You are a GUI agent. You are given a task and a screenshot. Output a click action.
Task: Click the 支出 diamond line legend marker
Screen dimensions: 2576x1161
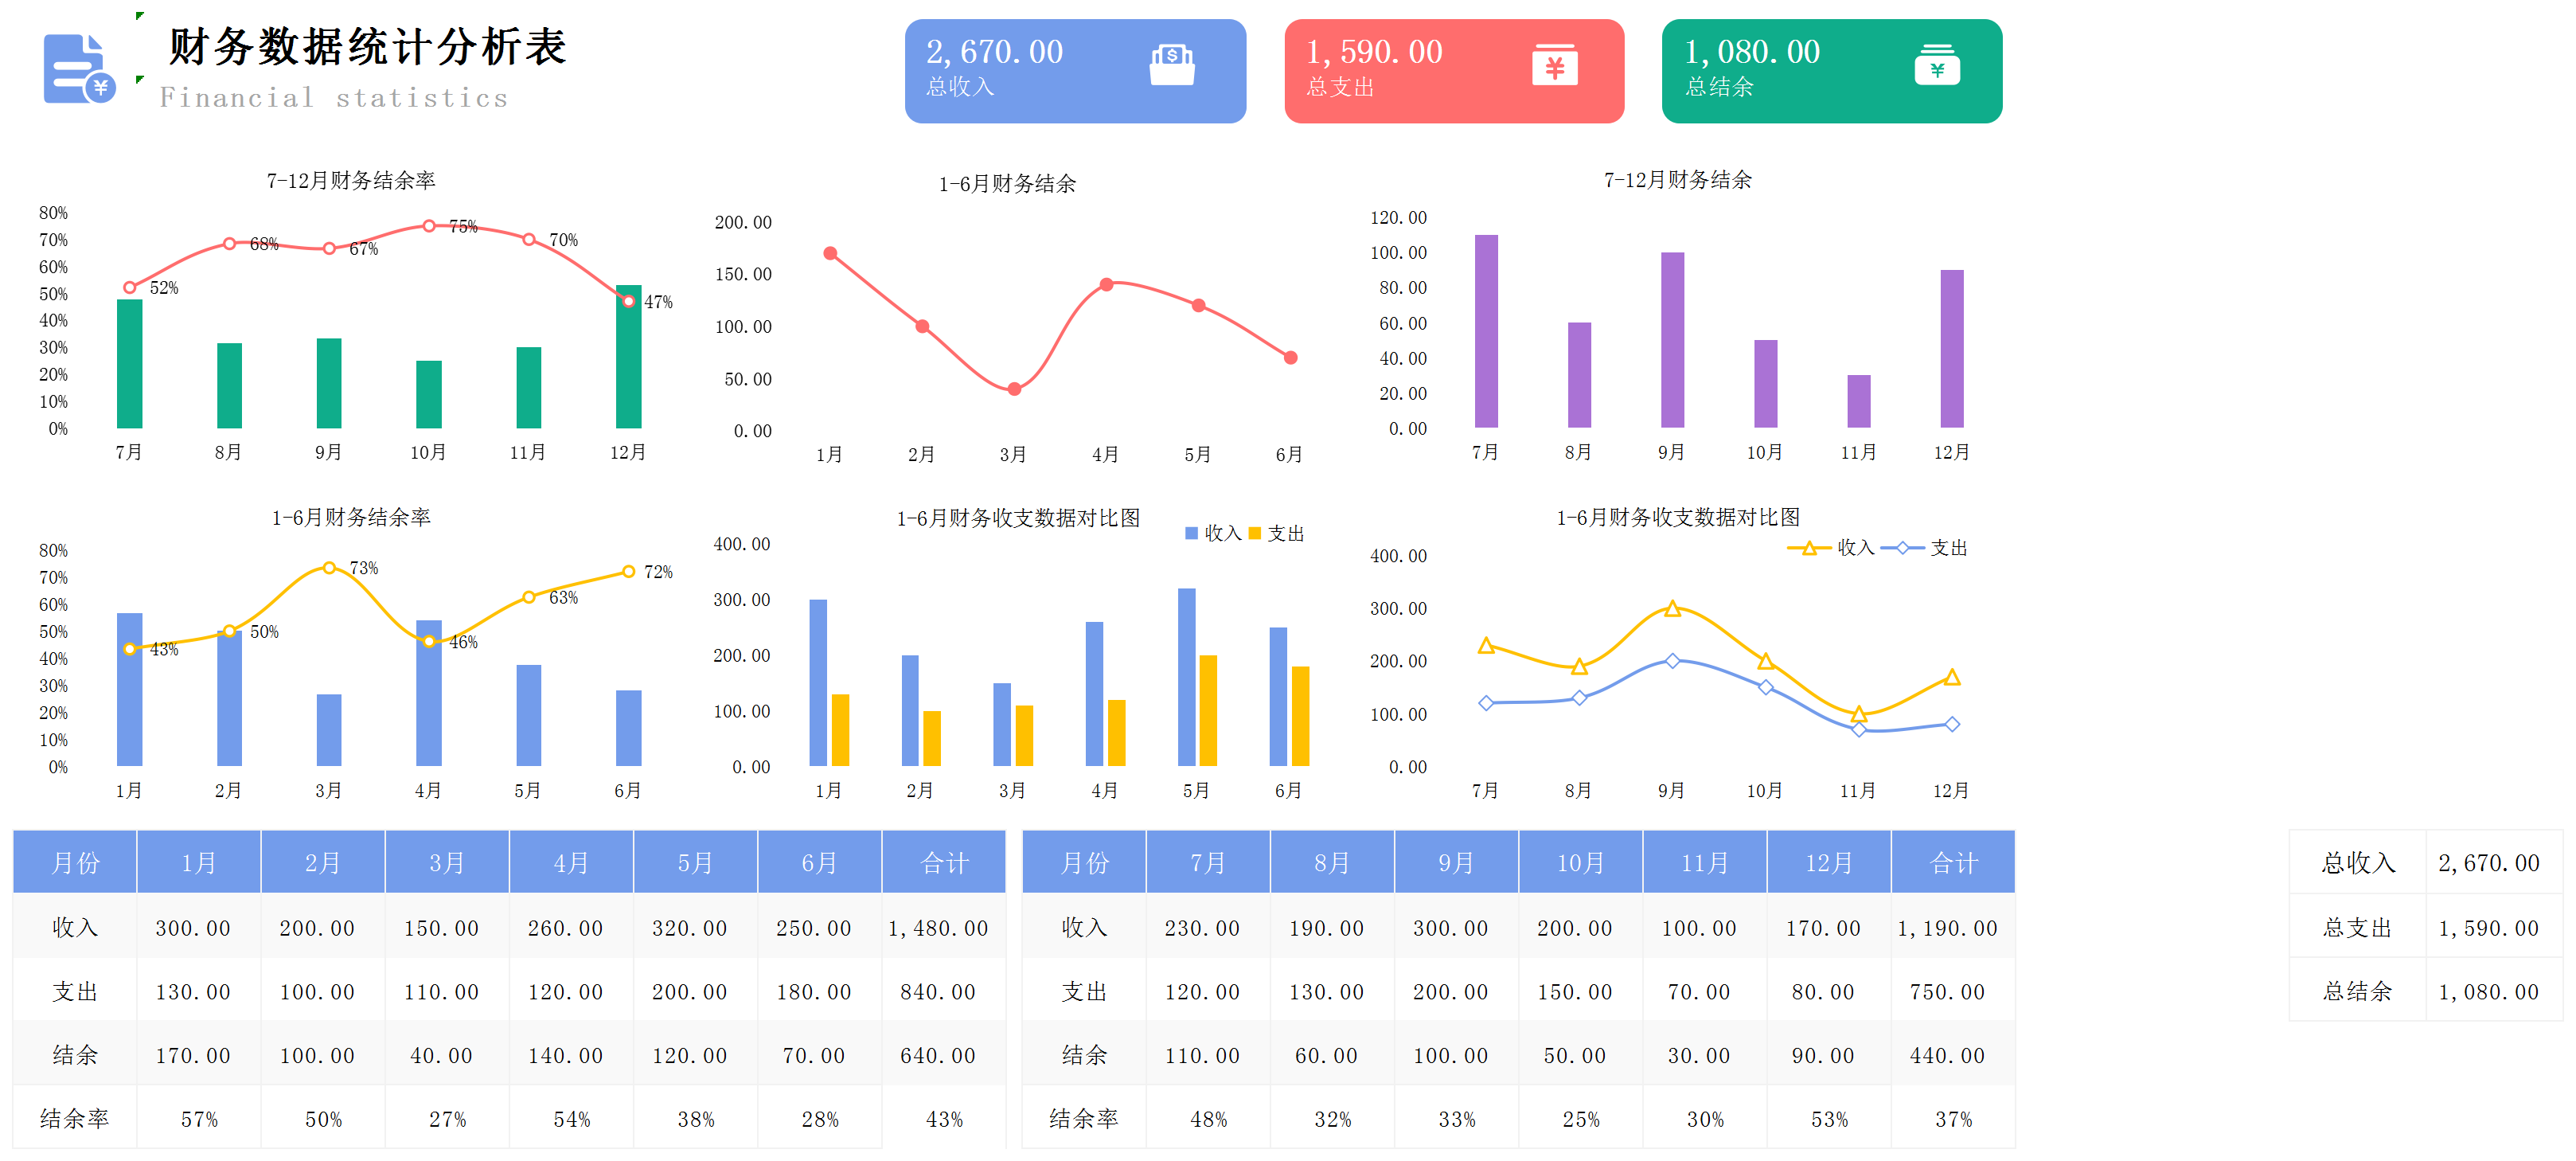coord(1902,548)
